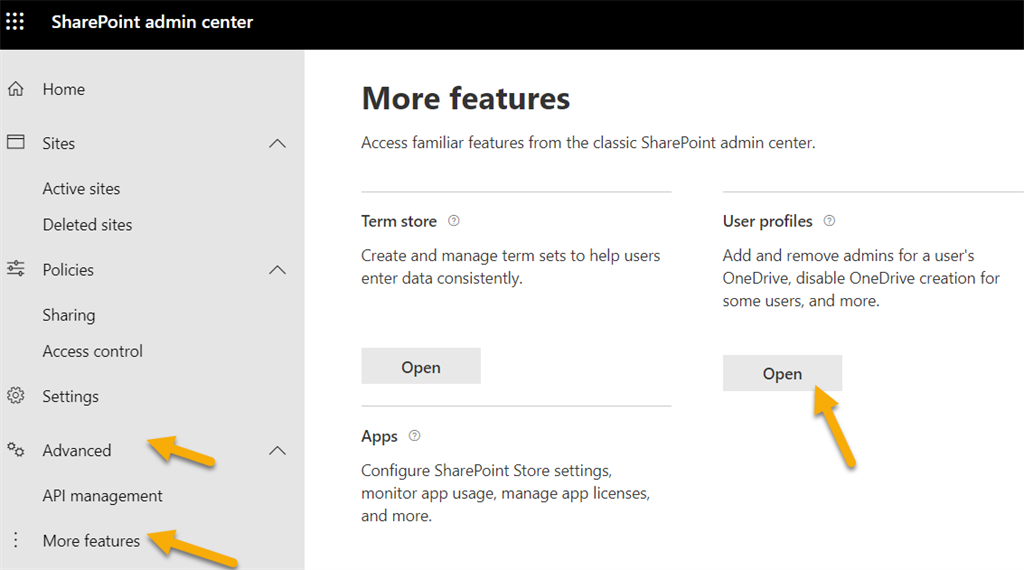Image resolution: width=1024 pixels, height=570 pixels.
Task: Collapse the Sites section chevron
Action: coord(278,143)
